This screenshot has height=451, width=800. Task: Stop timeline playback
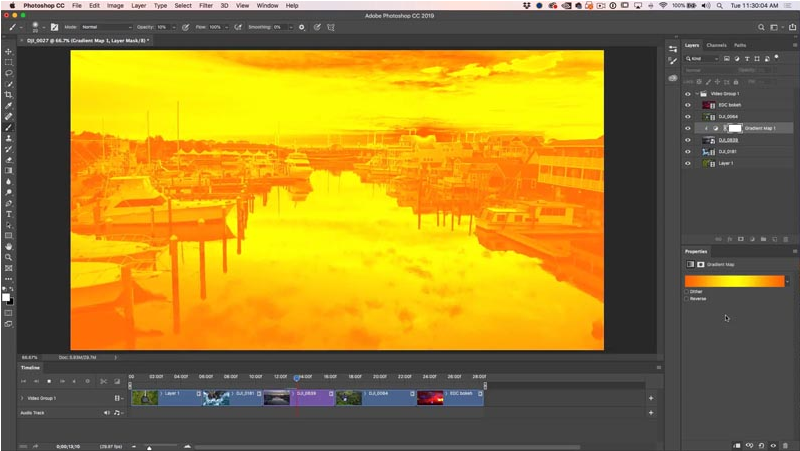click(x=49, y=381)
